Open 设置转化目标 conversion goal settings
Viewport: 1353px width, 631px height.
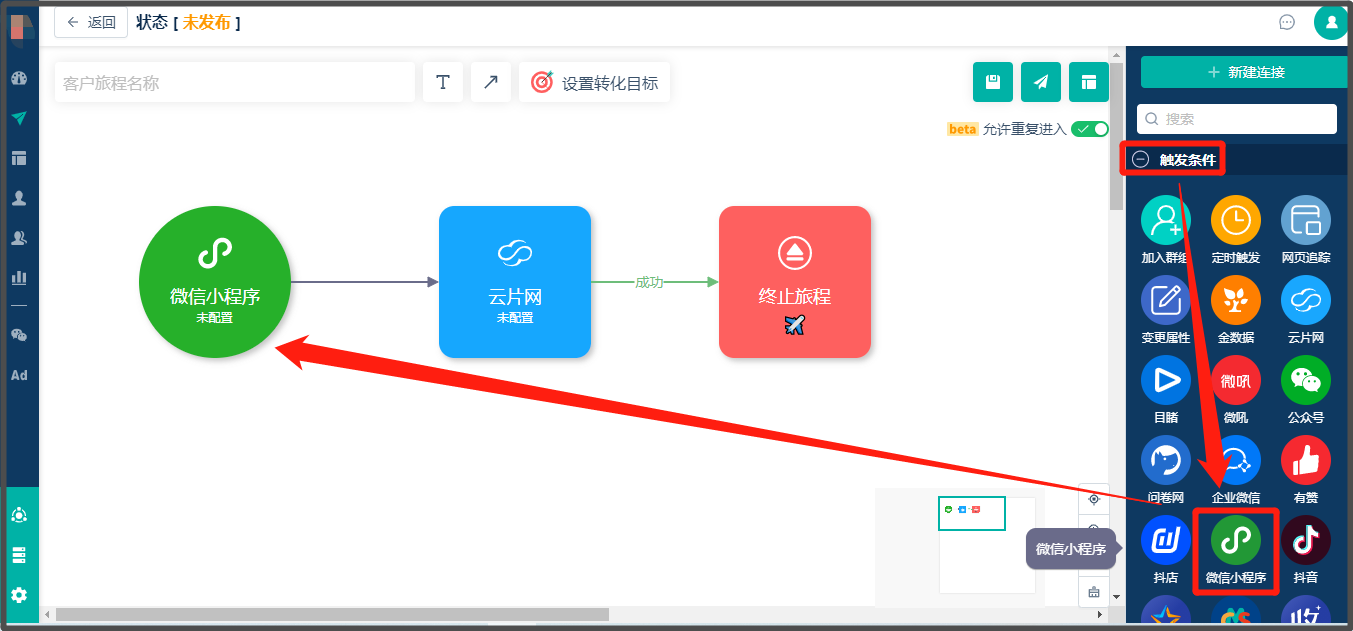[x=594, y=82]
